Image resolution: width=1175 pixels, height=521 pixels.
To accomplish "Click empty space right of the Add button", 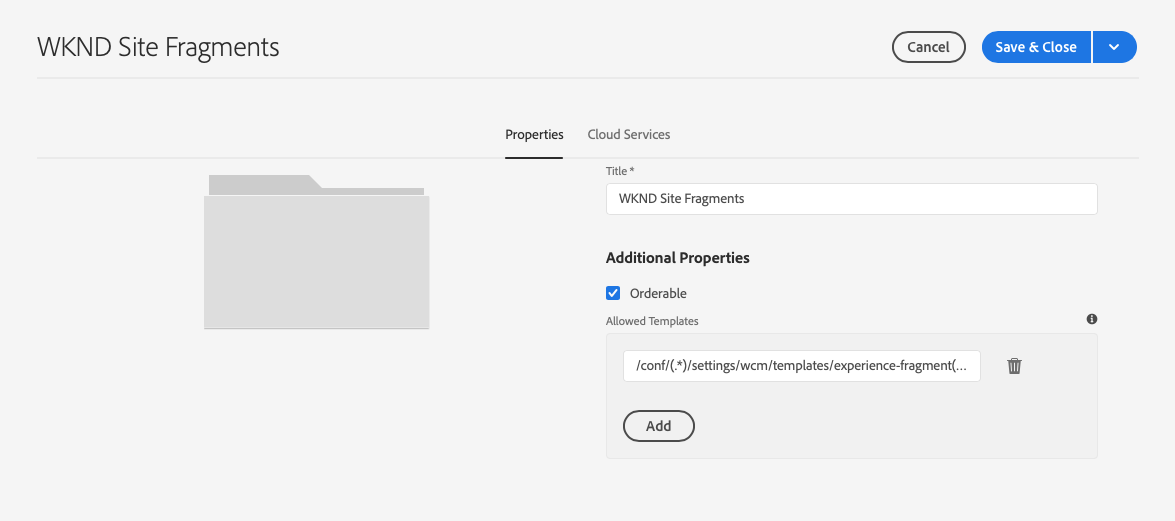I will (x=880, y=426).
